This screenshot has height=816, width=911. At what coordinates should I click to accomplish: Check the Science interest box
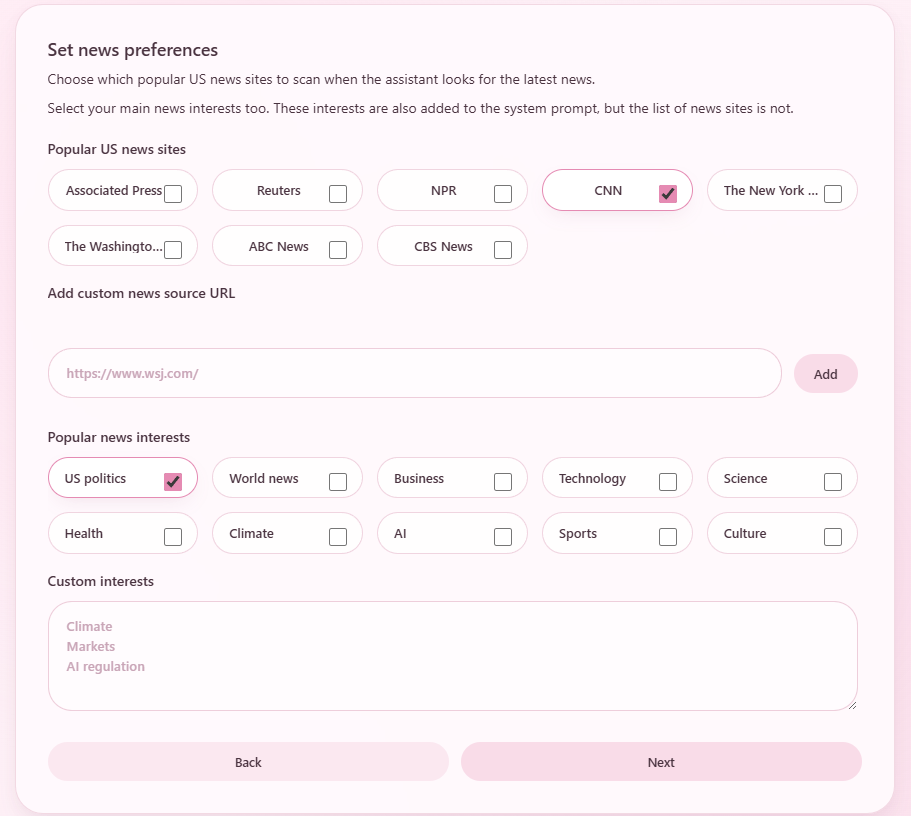(x=832, y=480)
